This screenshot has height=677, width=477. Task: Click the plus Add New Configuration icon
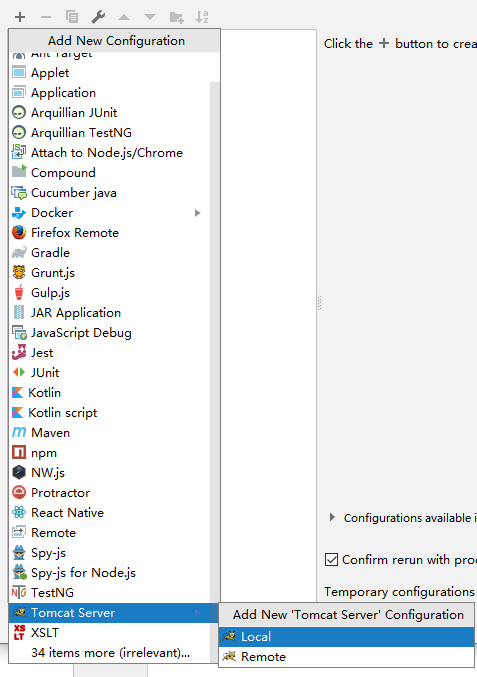point(20,17)
